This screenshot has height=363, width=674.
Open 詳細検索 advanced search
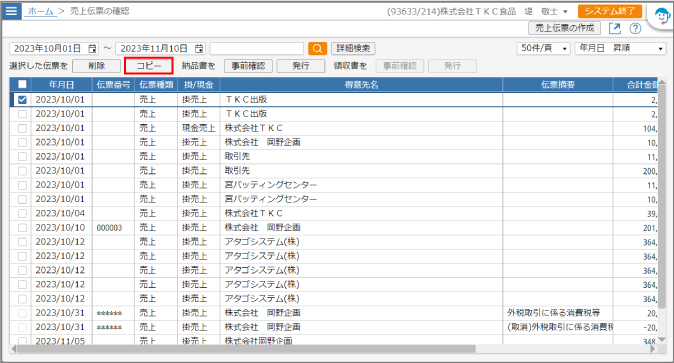coord(353,49)
